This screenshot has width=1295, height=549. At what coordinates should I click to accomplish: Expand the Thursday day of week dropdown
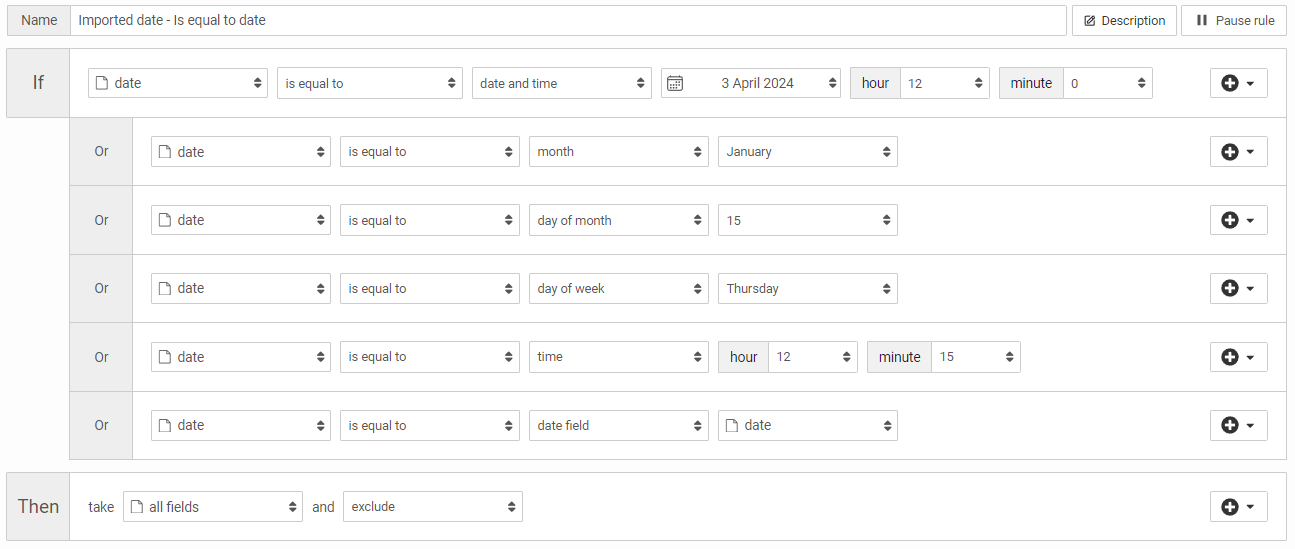[x=807, y=289]
